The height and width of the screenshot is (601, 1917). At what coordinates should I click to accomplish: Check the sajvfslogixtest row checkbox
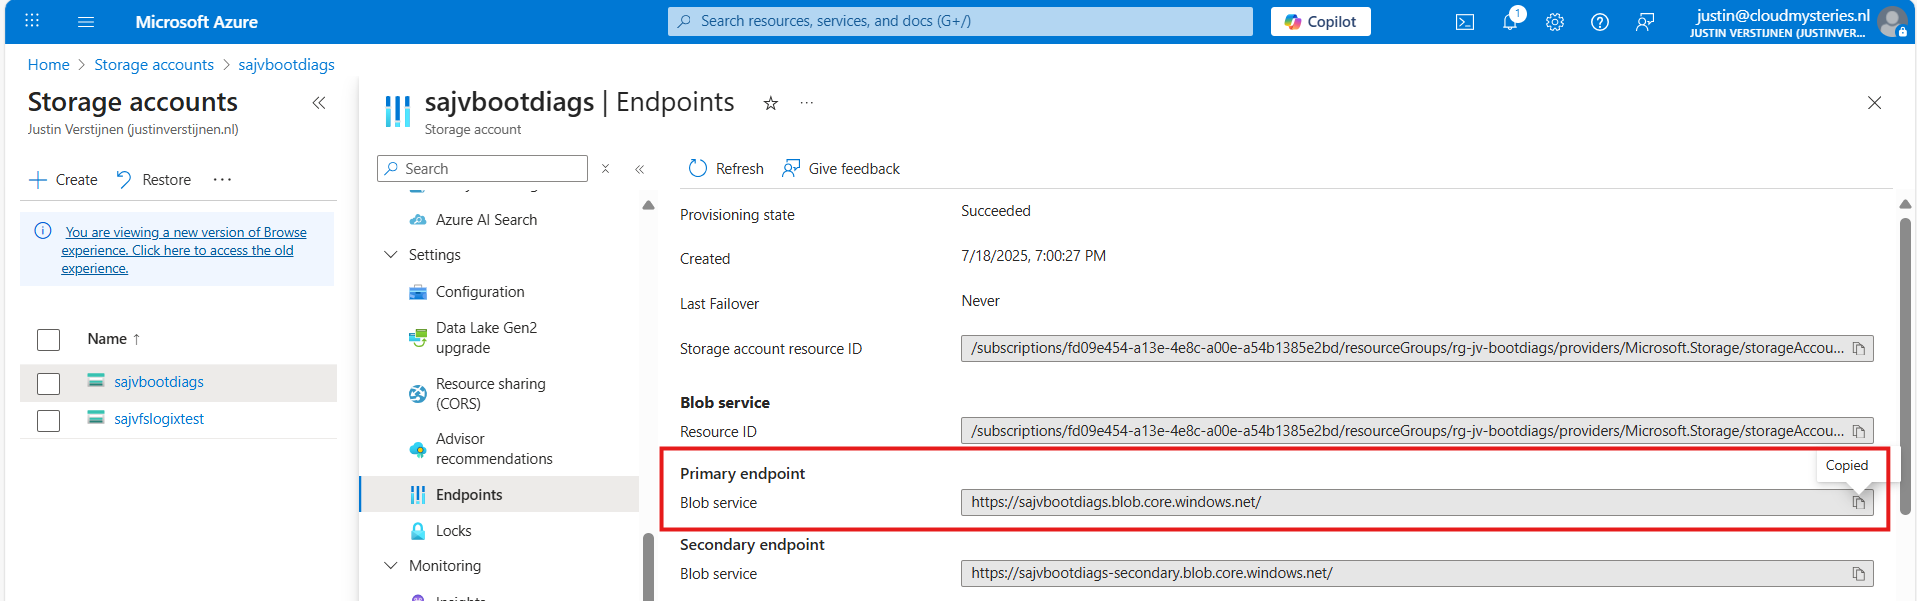[48, 420]
